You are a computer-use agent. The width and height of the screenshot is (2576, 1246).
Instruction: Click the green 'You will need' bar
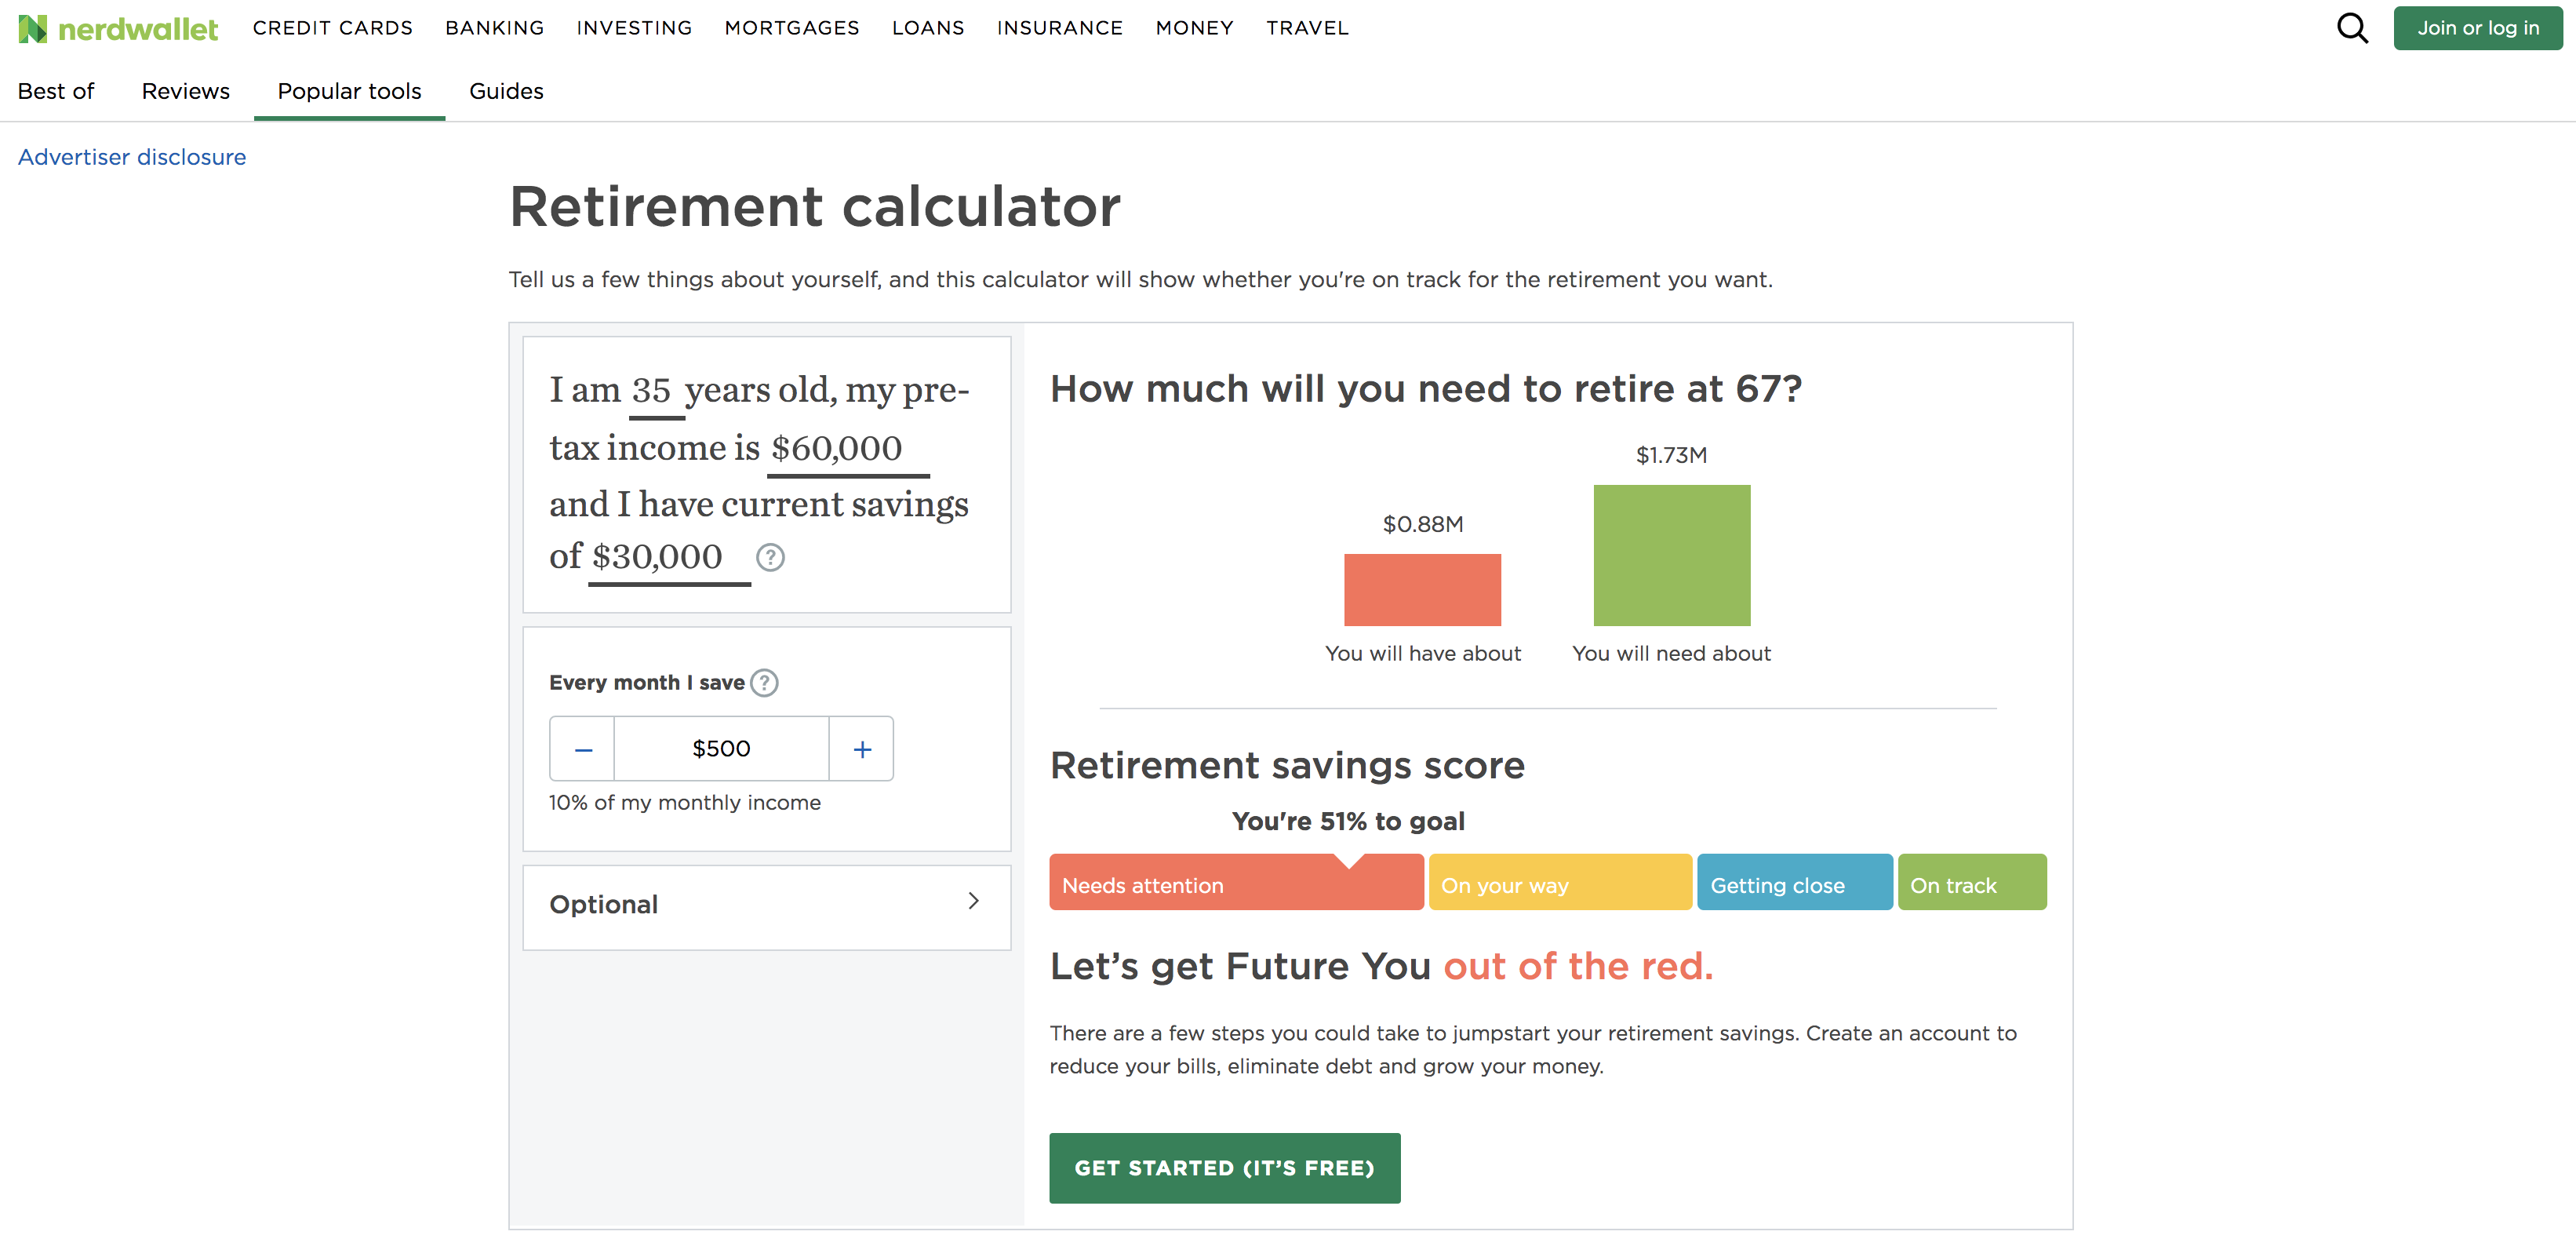tap(1671, 555)
